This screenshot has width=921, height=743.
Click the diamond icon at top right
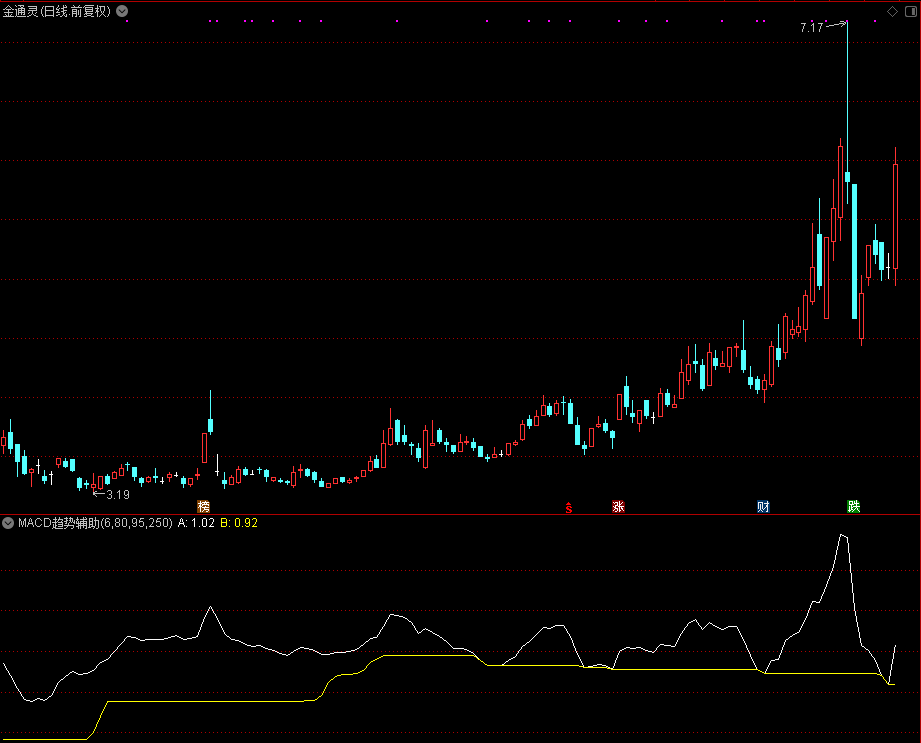tap(892, 12)
